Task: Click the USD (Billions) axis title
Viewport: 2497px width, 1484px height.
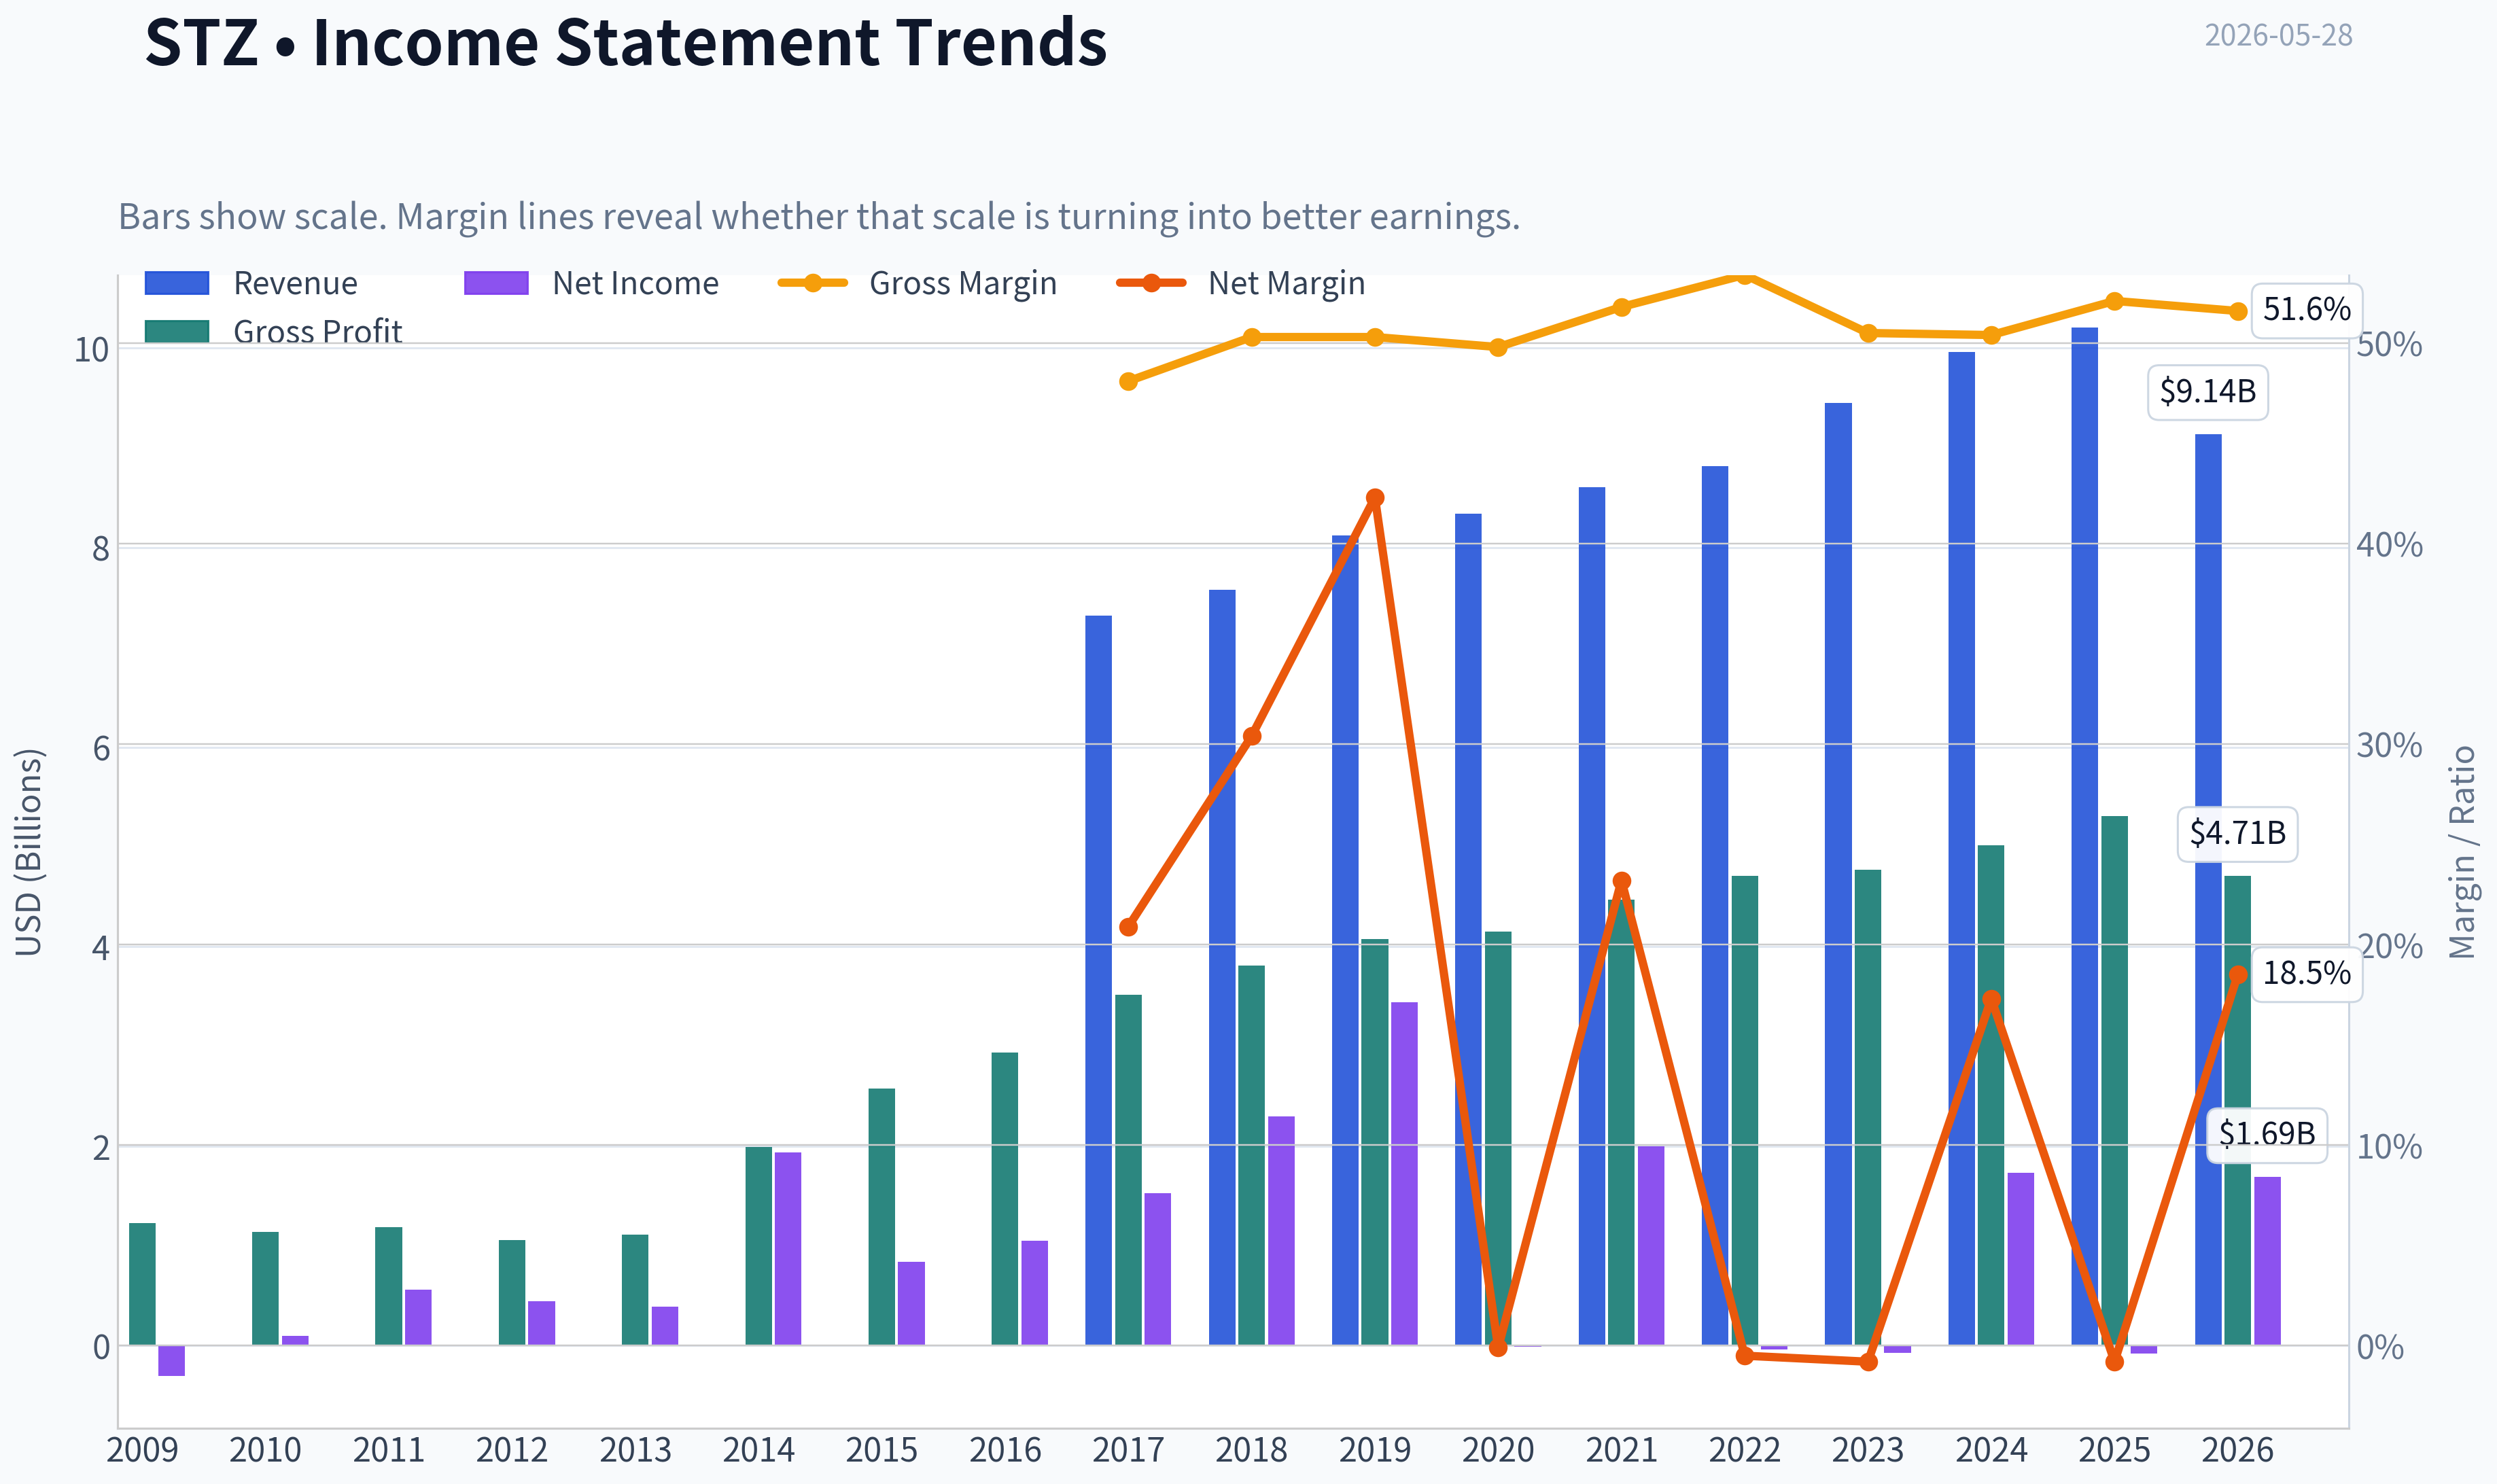Action: click(x=29, y=852)
